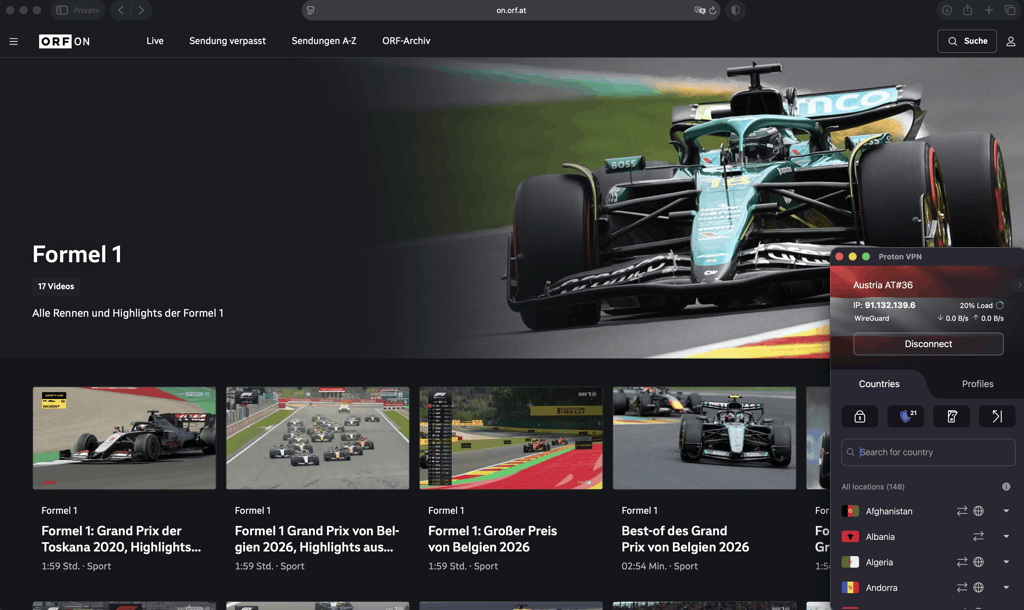Image resolution: width=1024 pixels, height=610 pixels.
Task: Click the Albania flag in Proton VPN
Action: click(850, 536)
